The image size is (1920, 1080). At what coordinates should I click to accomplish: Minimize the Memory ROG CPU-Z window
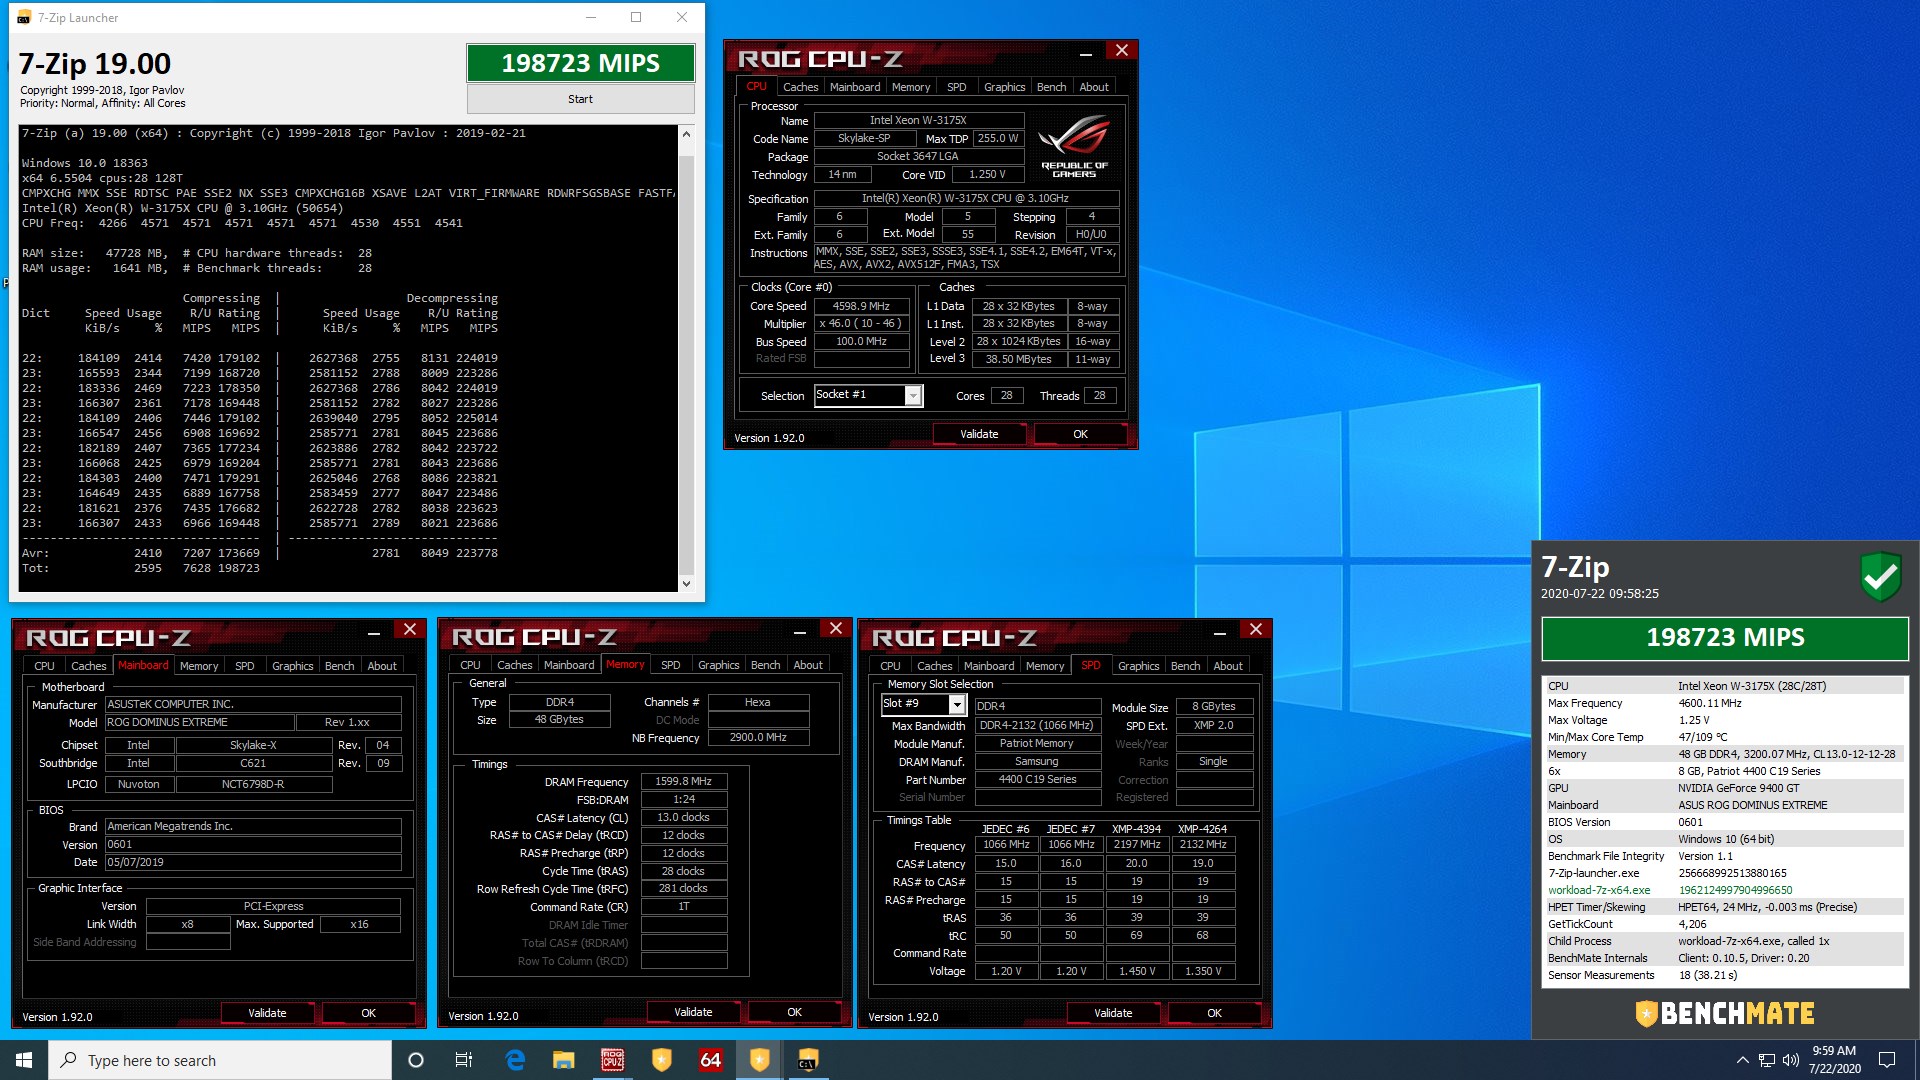pos(800,631)
